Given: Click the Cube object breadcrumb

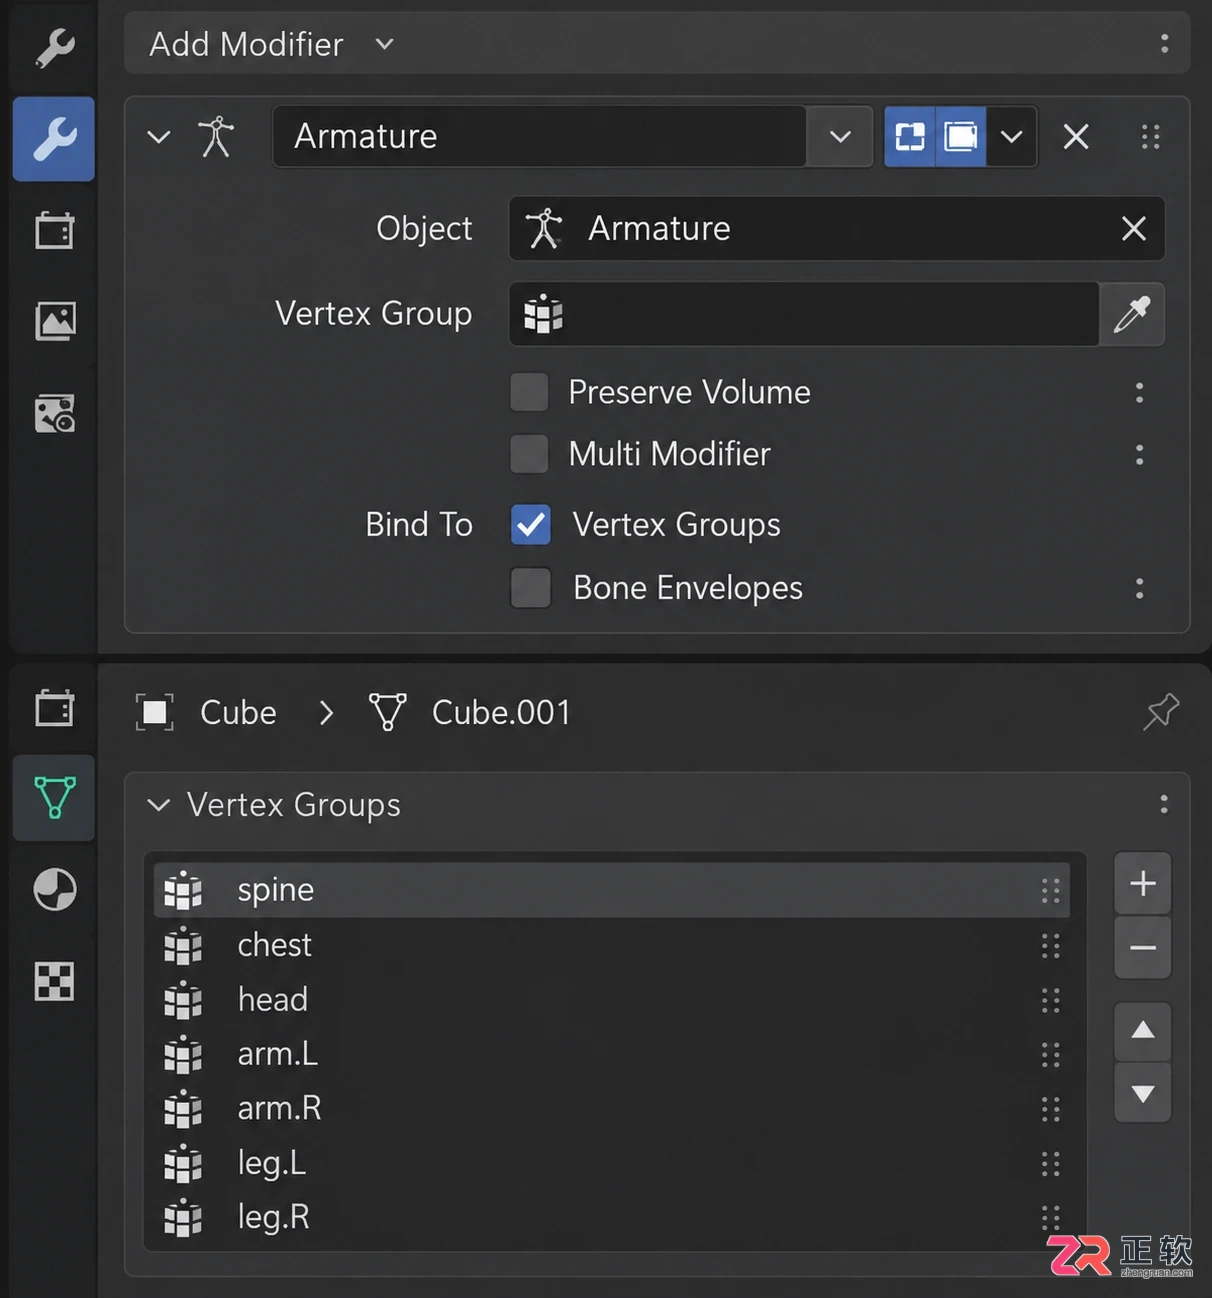Looking at the screenshot, I should click(206, 712).
